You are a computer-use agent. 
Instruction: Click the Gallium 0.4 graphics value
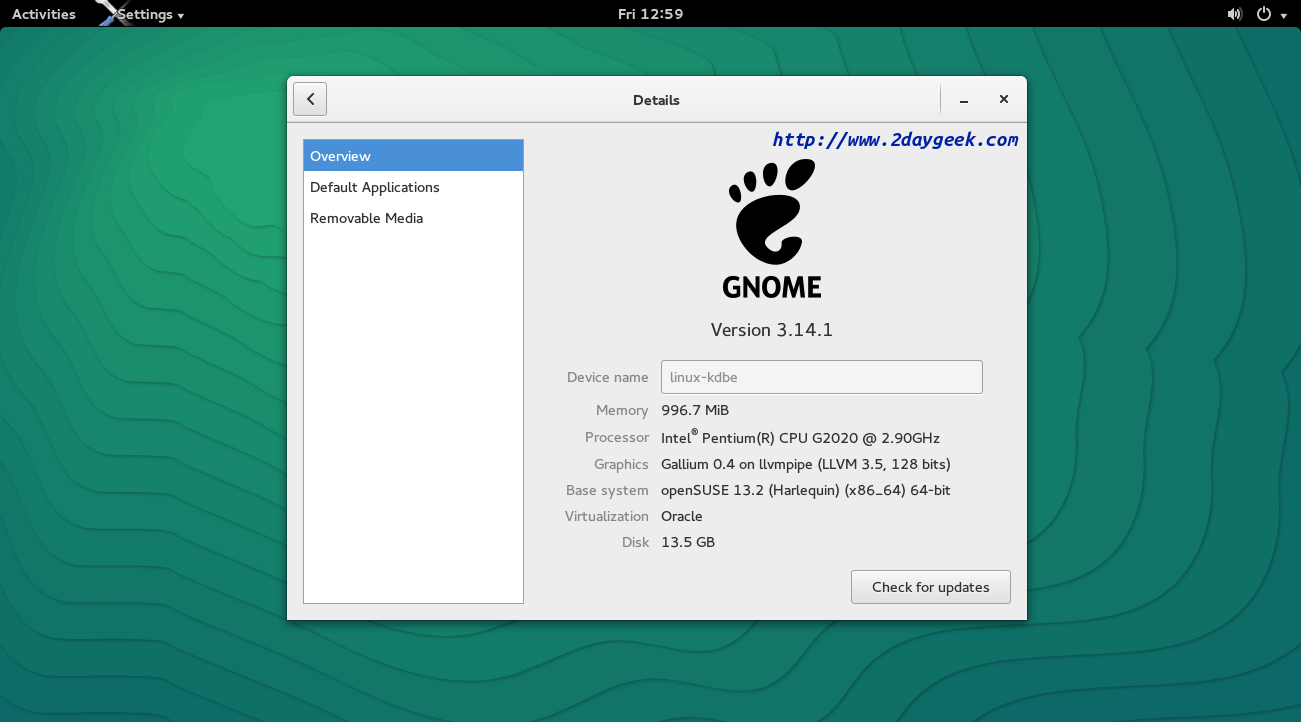tap(806, 464)
